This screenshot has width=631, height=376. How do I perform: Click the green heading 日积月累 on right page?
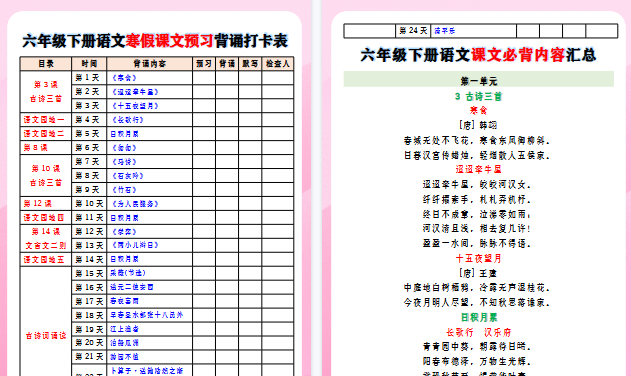[478, 318]
